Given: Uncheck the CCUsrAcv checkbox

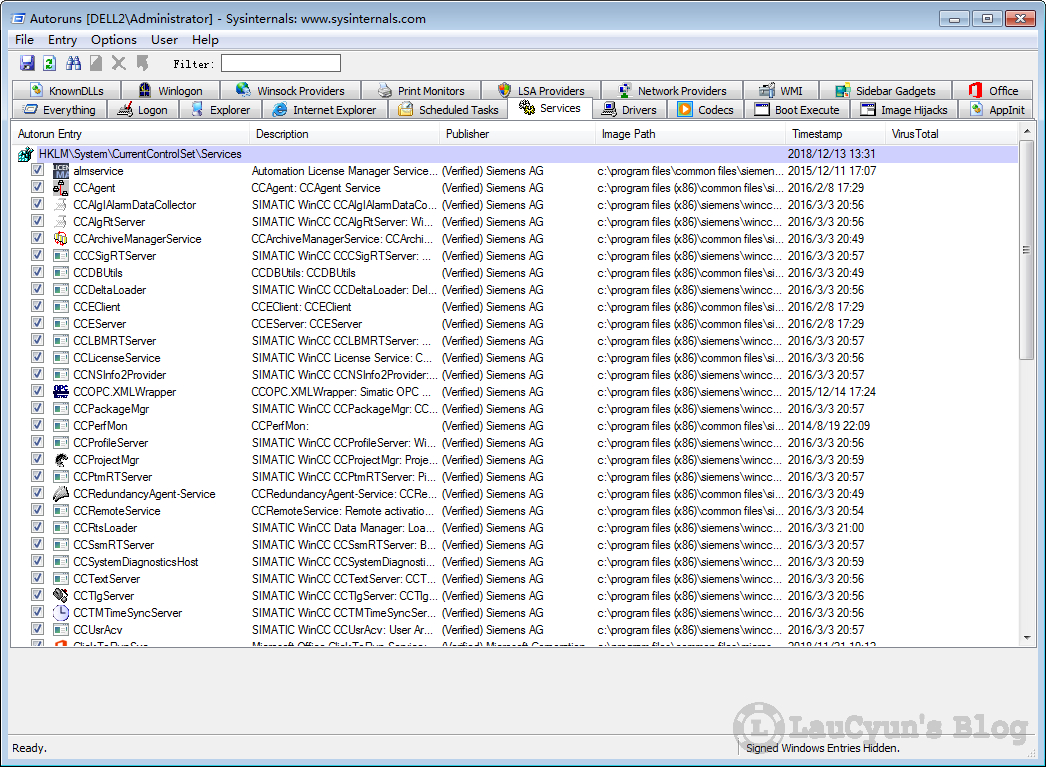Looking at the screenshot, I should tap(37, 629).
